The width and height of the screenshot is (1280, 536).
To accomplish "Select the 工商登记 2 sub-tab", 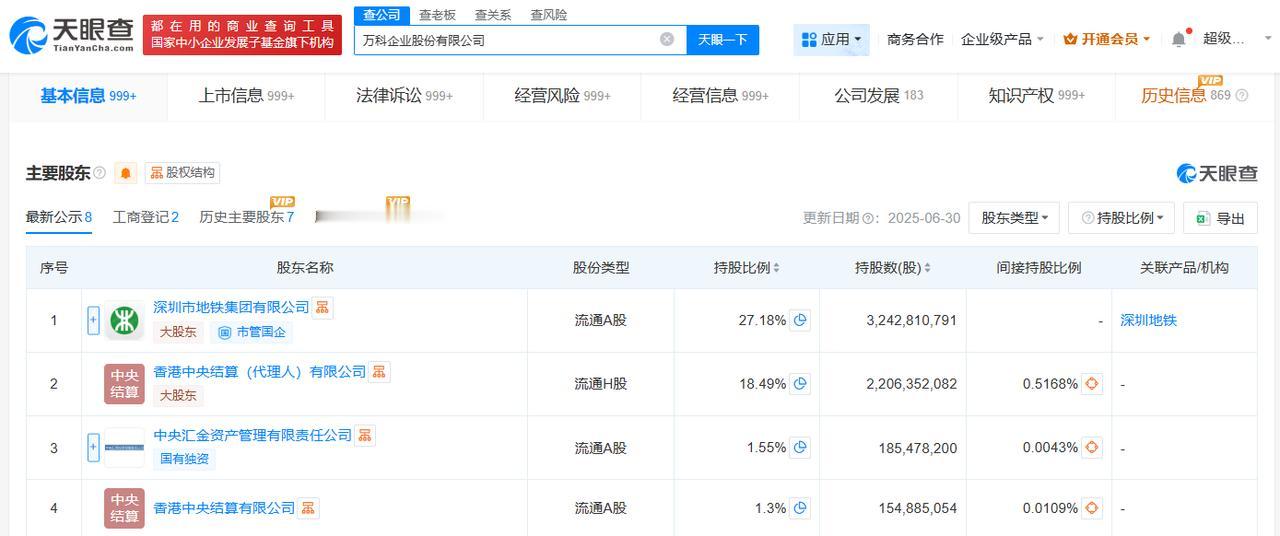I will pos(146,217).
